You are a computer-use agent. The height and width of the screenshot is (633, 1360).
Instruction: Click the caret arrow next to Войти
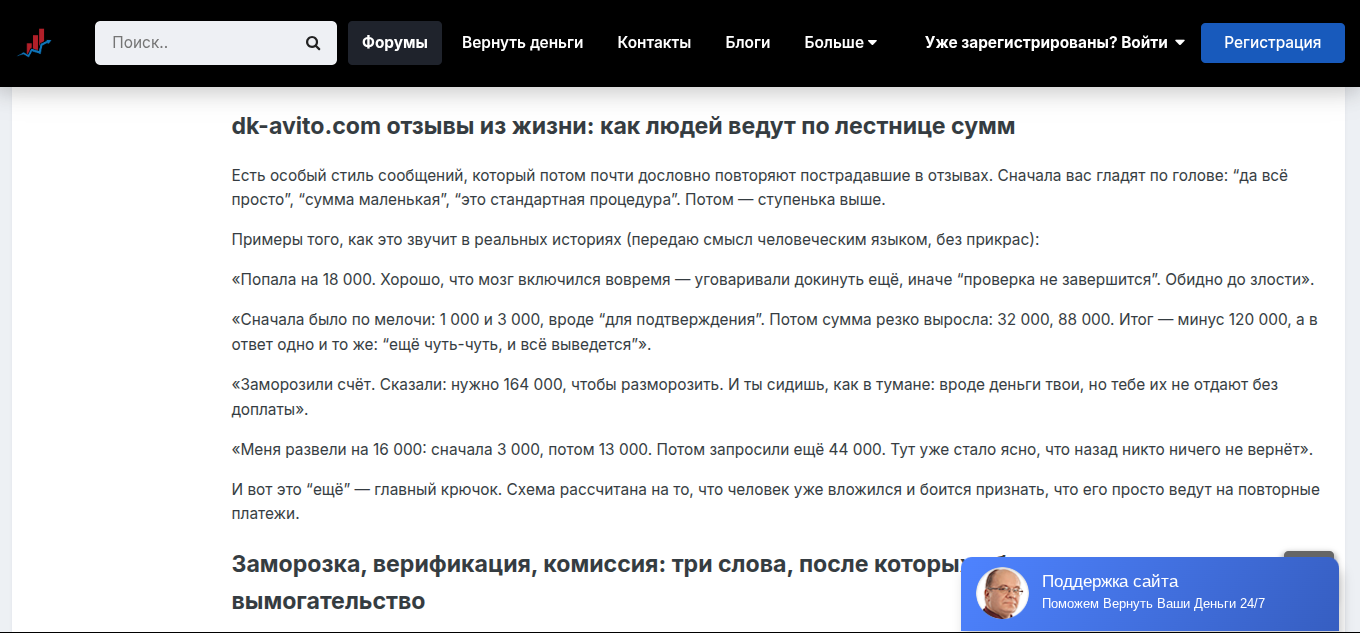pos(1180,43)
